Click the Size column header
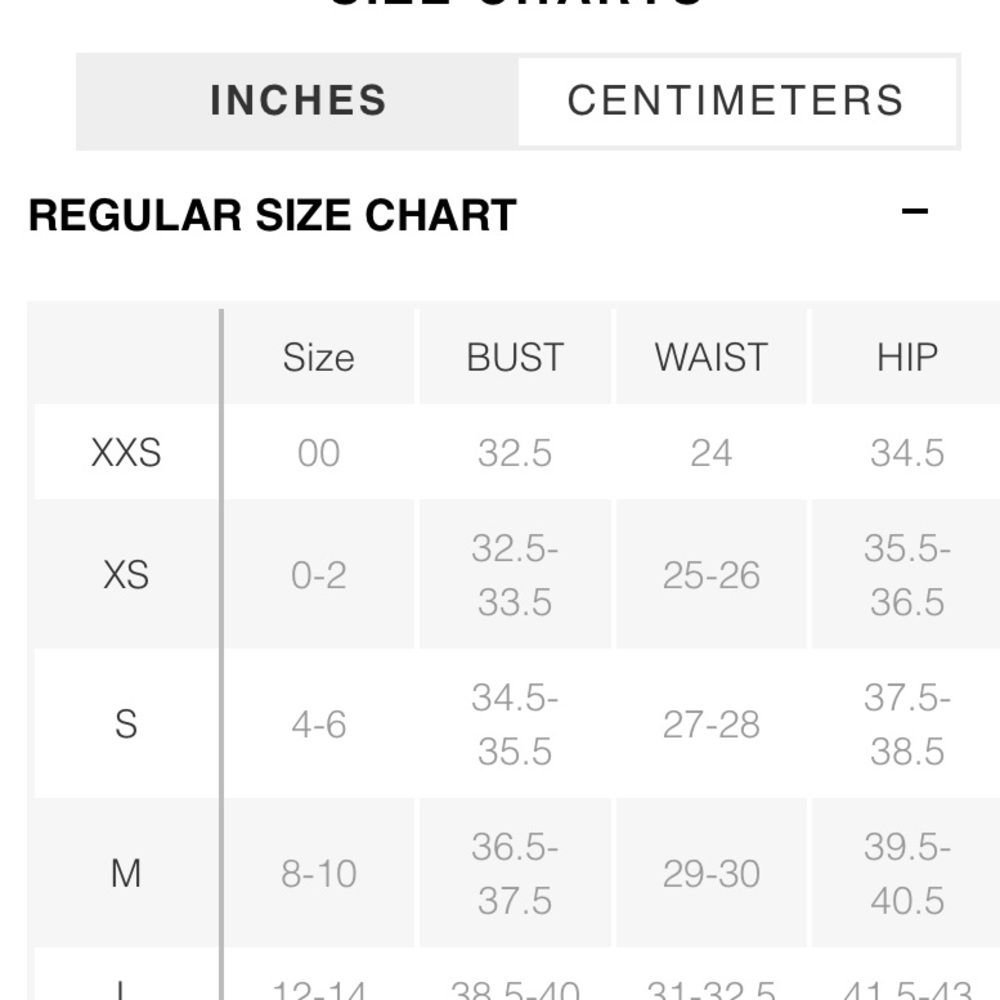Screen dimensions: 1000x1000 [x=319, y=357]
